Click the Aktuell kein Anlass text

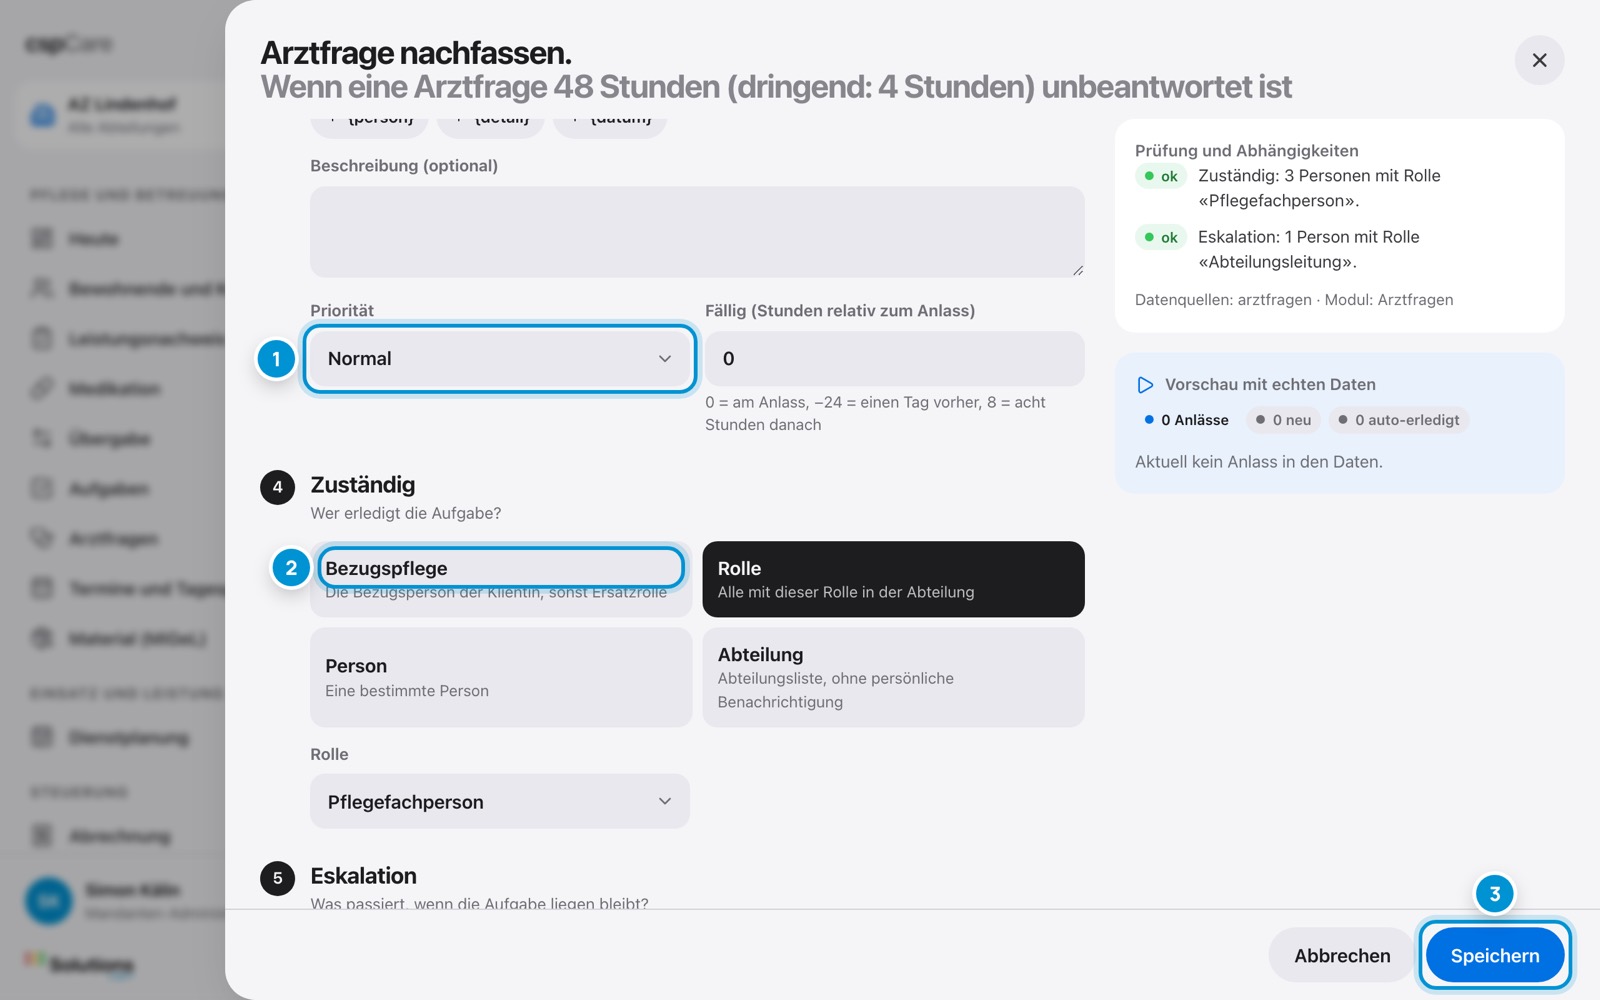pos(1258,462)
